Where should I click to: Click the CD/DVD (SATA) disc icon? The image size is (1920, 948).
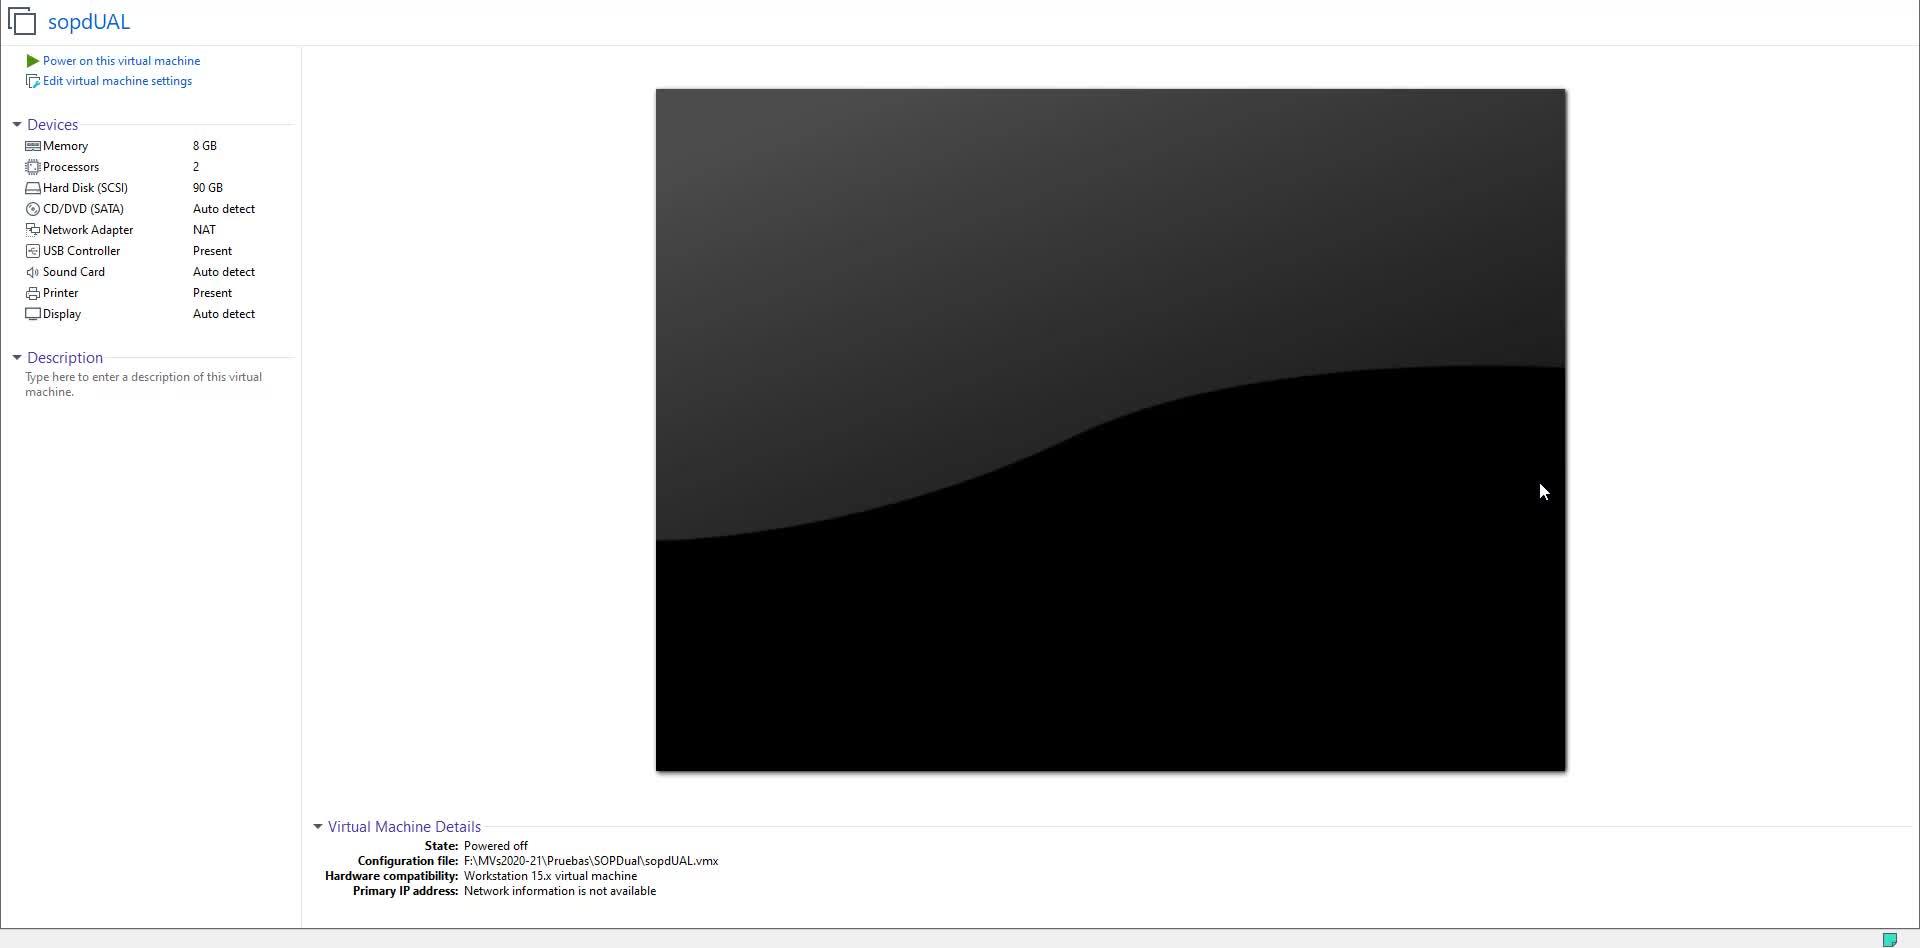33,209
